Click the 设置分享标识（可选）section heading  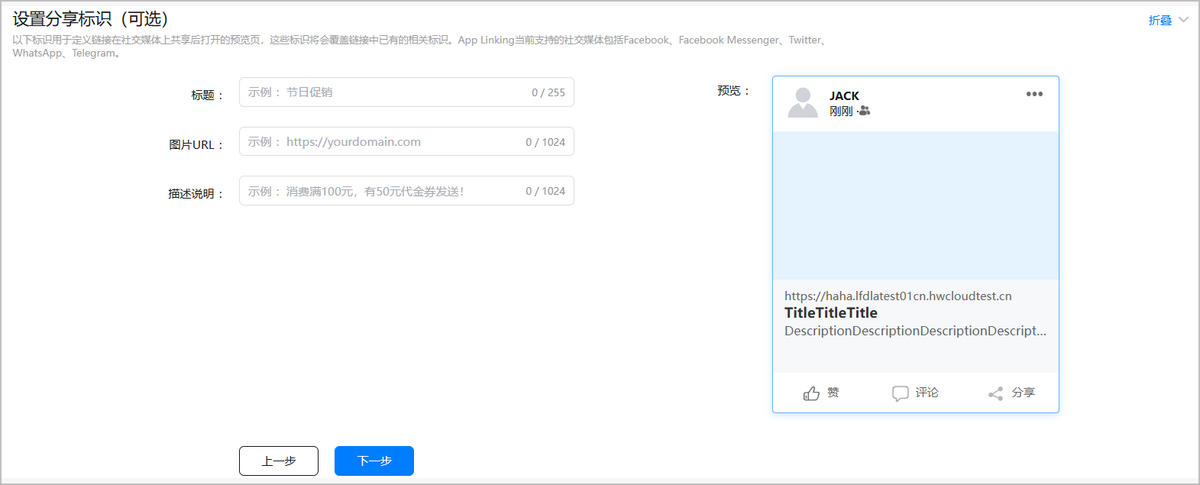coord(90,19)
